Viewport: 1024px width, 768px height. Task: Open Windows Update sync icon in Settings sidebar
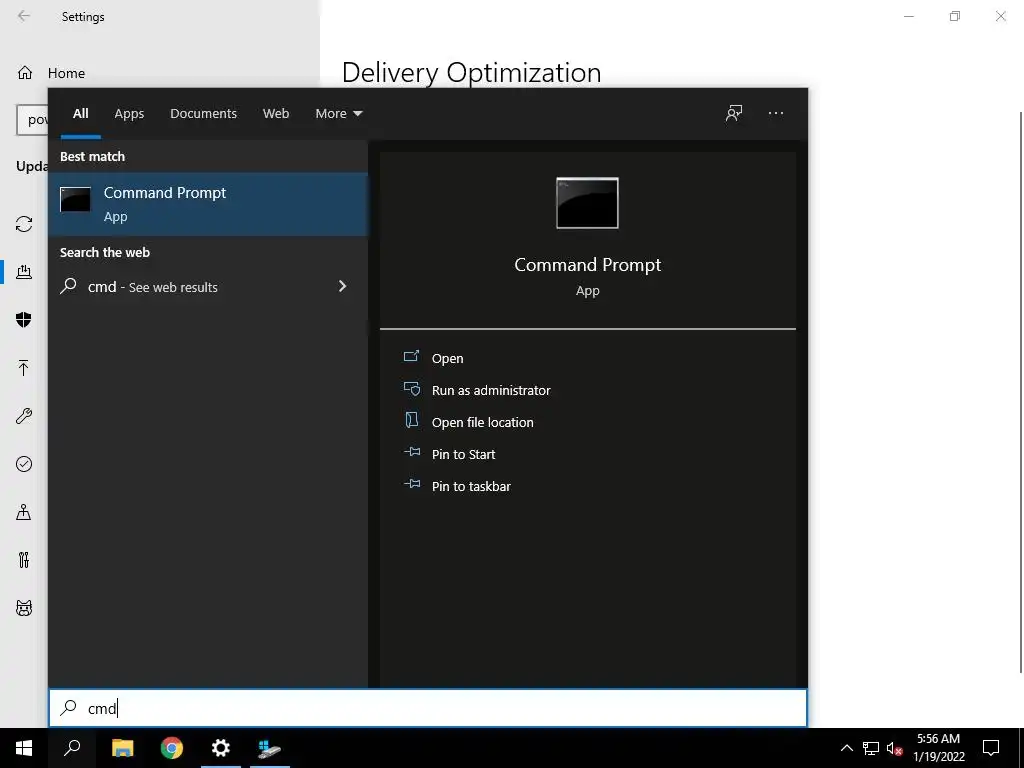24,224
